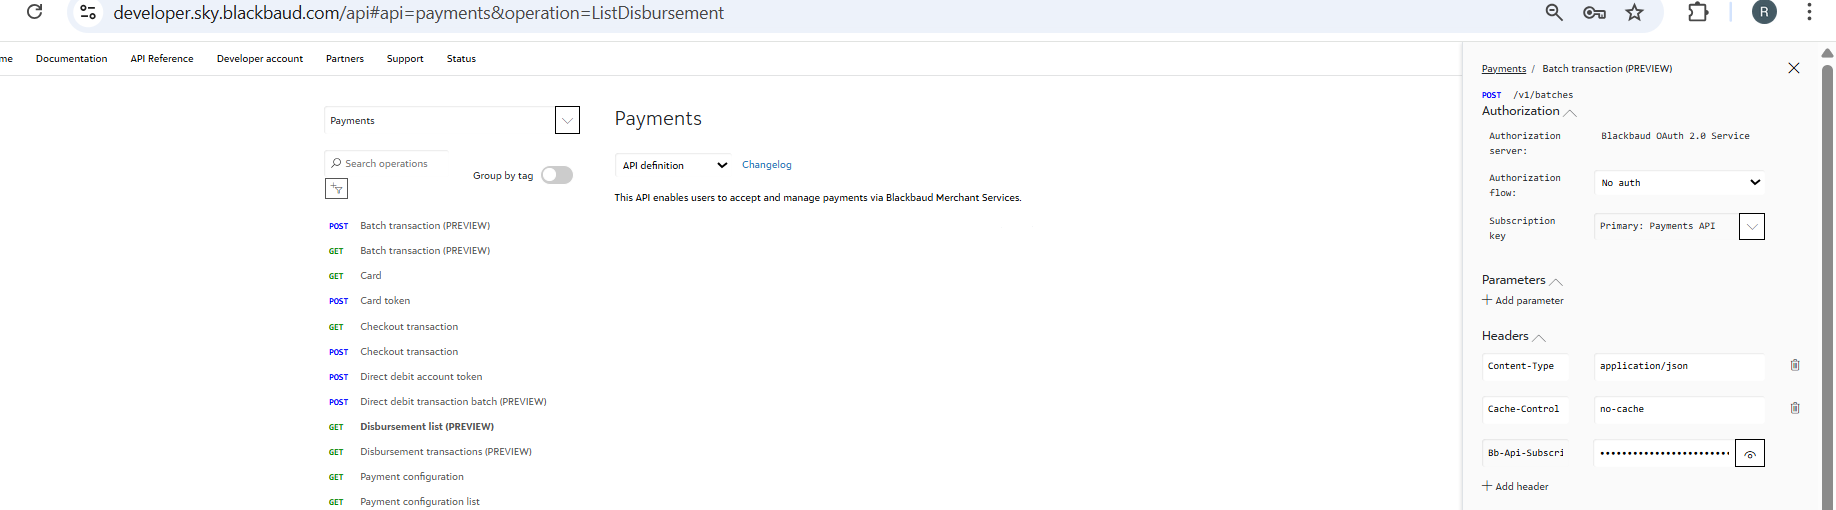Image resolution: width=1836 pixels, height=510 pixels.
Task: Click the zoom magnifier icon in address bar
Action: point(1554,12)
